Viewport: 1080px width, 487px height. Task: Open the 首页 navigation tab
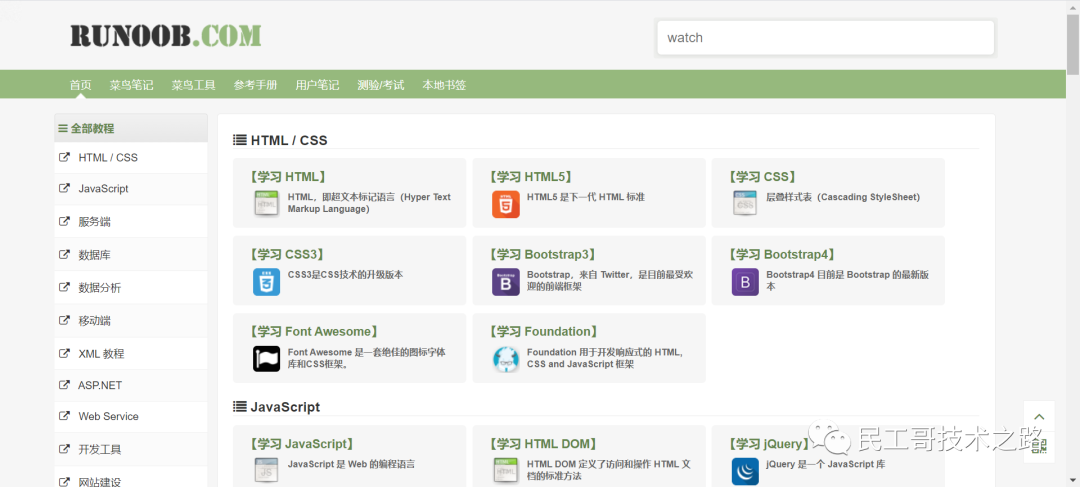click(x=81, y=85)
